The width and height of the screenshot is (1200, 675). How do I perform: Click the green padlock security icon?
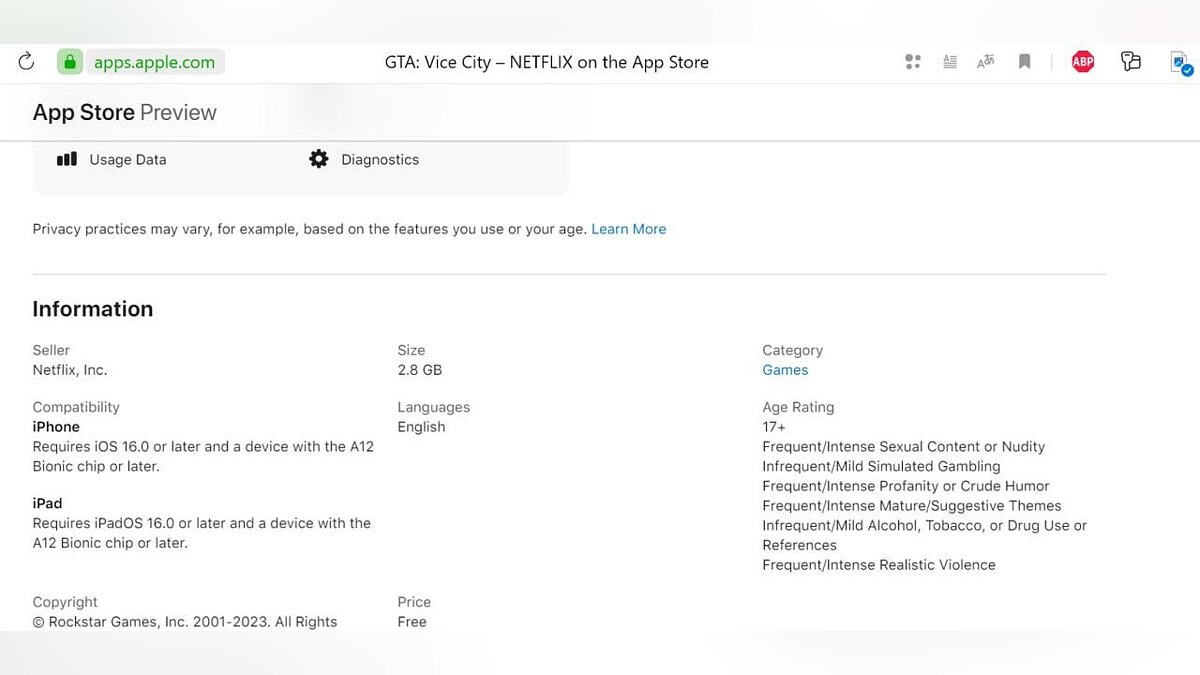(x=69, y=62)
